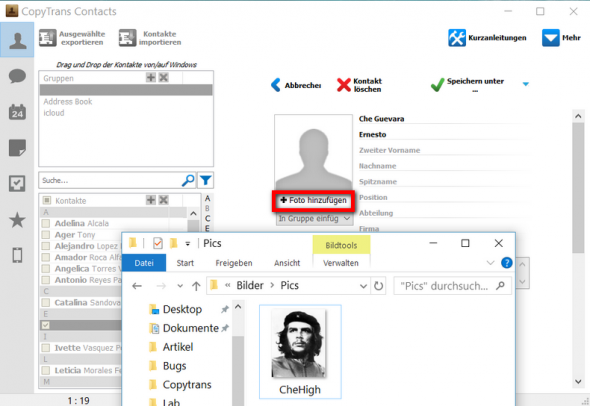Open the Ansicht ribbon tab
Image resolution: width=590 pixels, height=406 pixels.
click(x=287, y=263)
